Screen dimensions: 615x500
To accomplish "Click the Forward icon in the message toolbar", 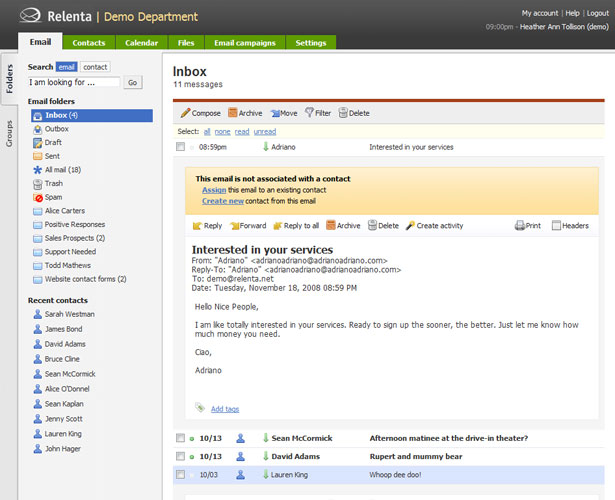I will pos(235,226).
